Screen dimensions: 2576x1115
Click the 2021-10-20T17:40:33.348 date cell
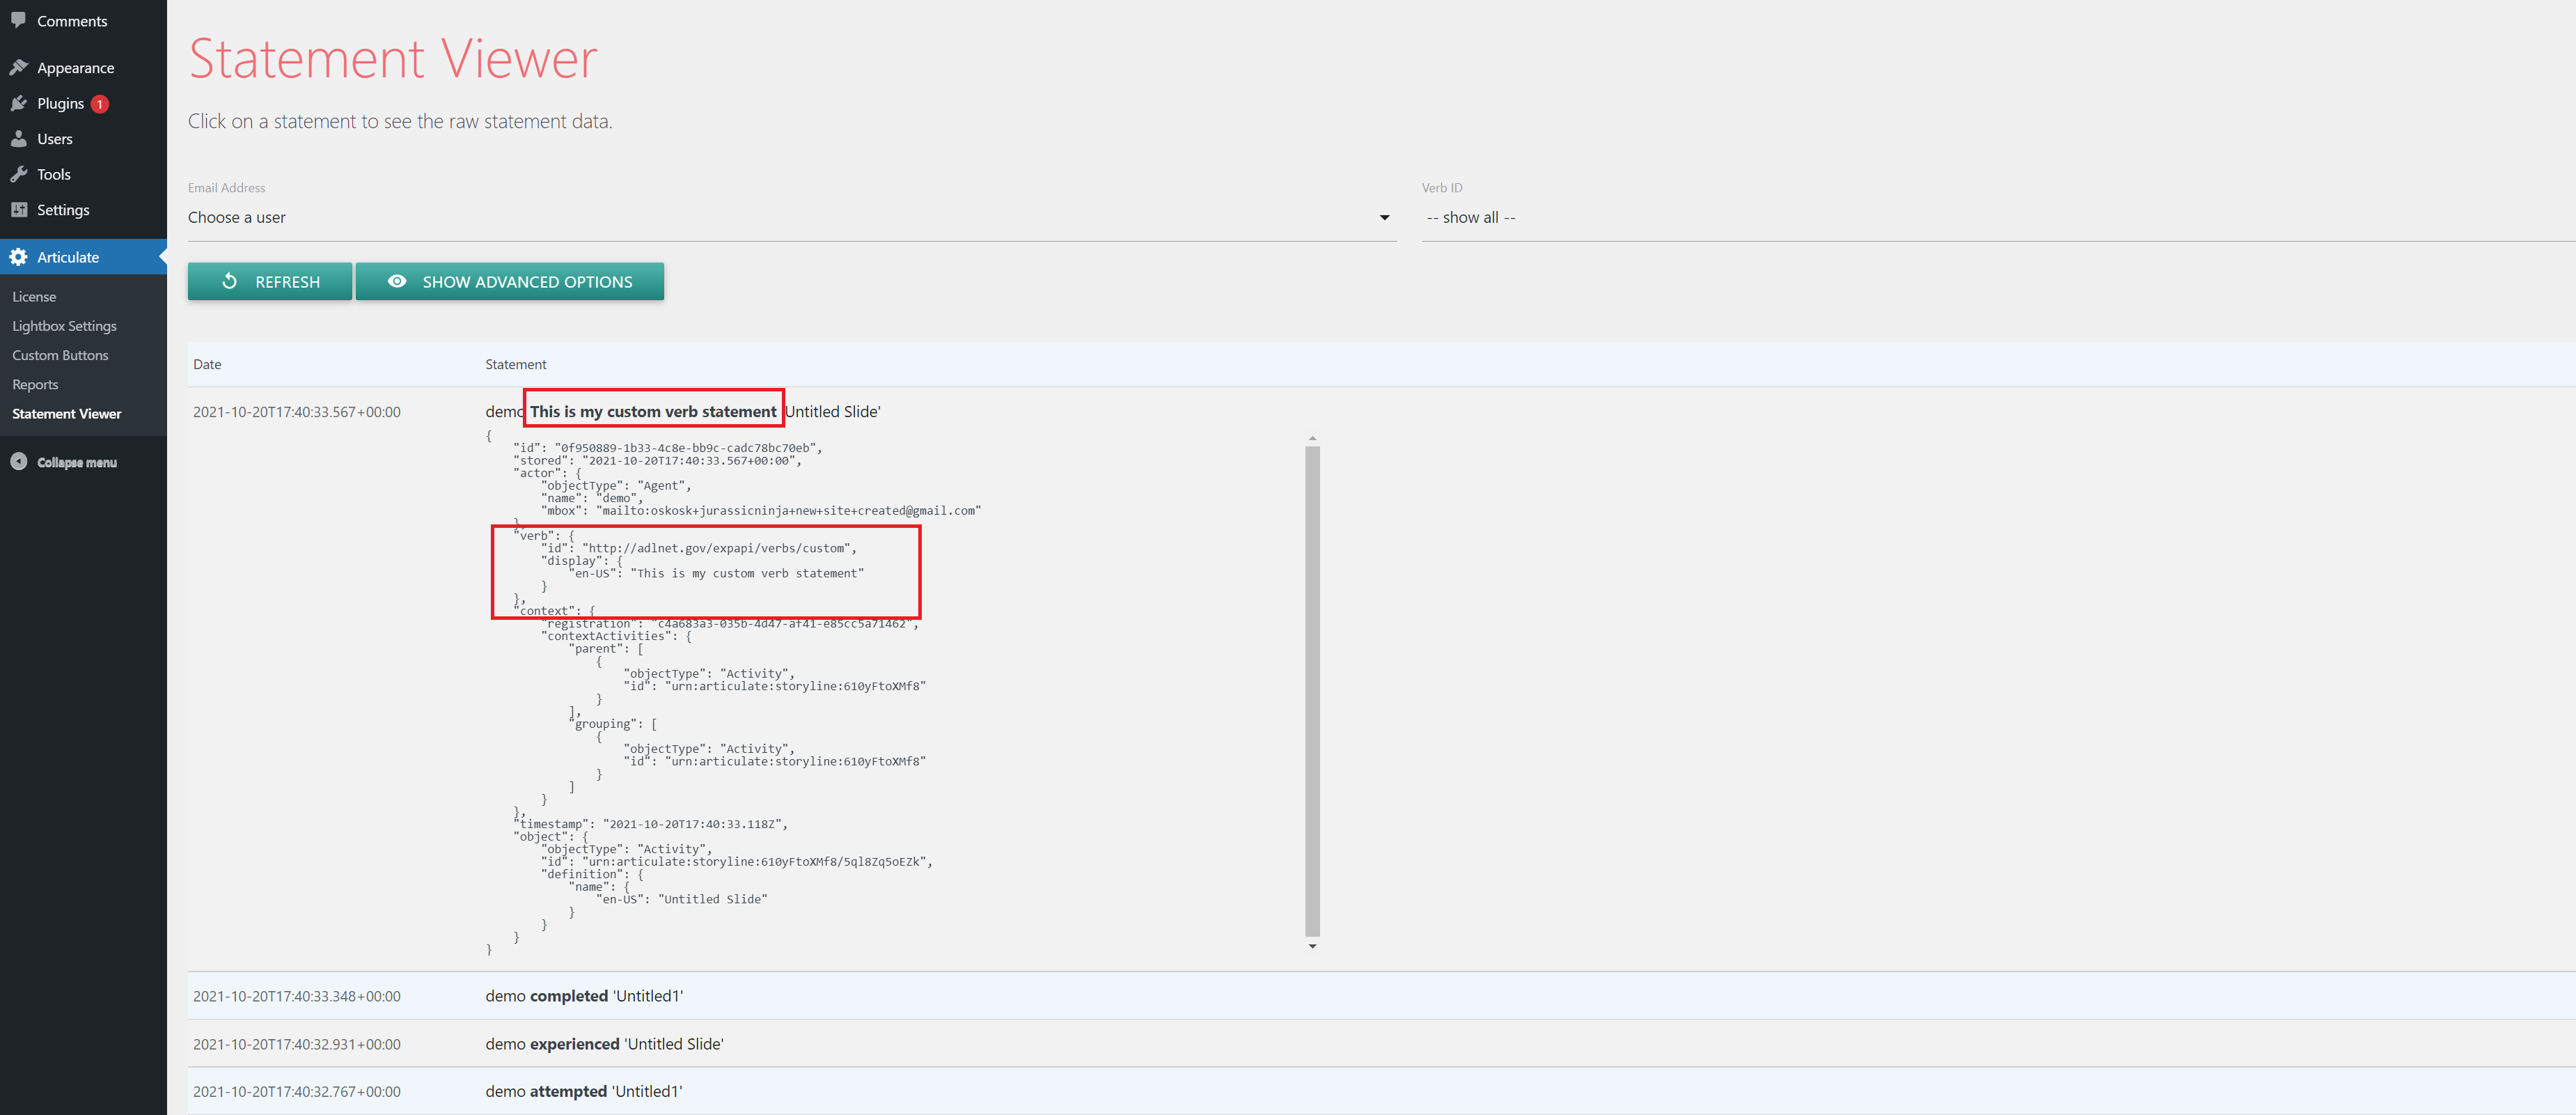pos(297,996)
